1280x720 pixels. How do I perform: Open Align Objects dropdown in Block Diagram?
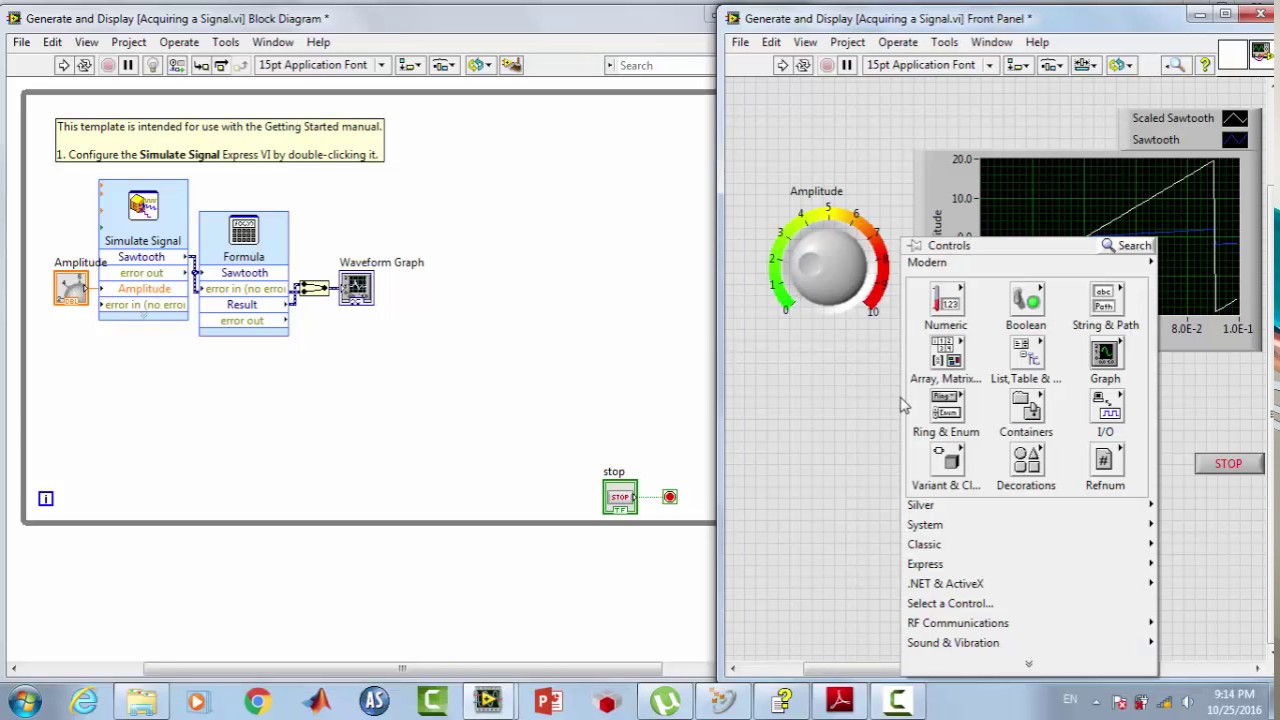coord(410,65)
